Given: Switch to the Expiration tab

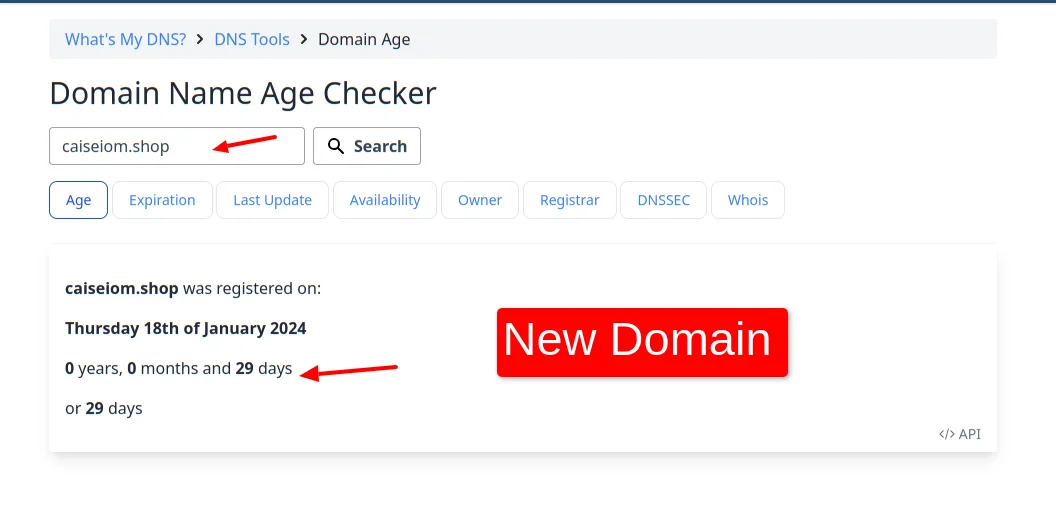Looking at the screenshot, I should (162, 200).
